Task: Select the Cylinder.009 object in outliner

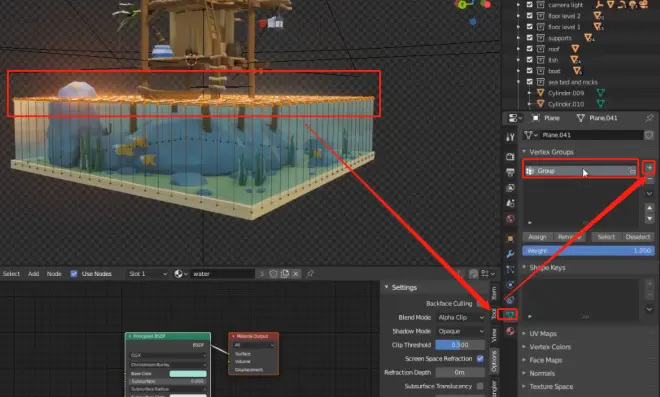Action: [x=566, y=93]
